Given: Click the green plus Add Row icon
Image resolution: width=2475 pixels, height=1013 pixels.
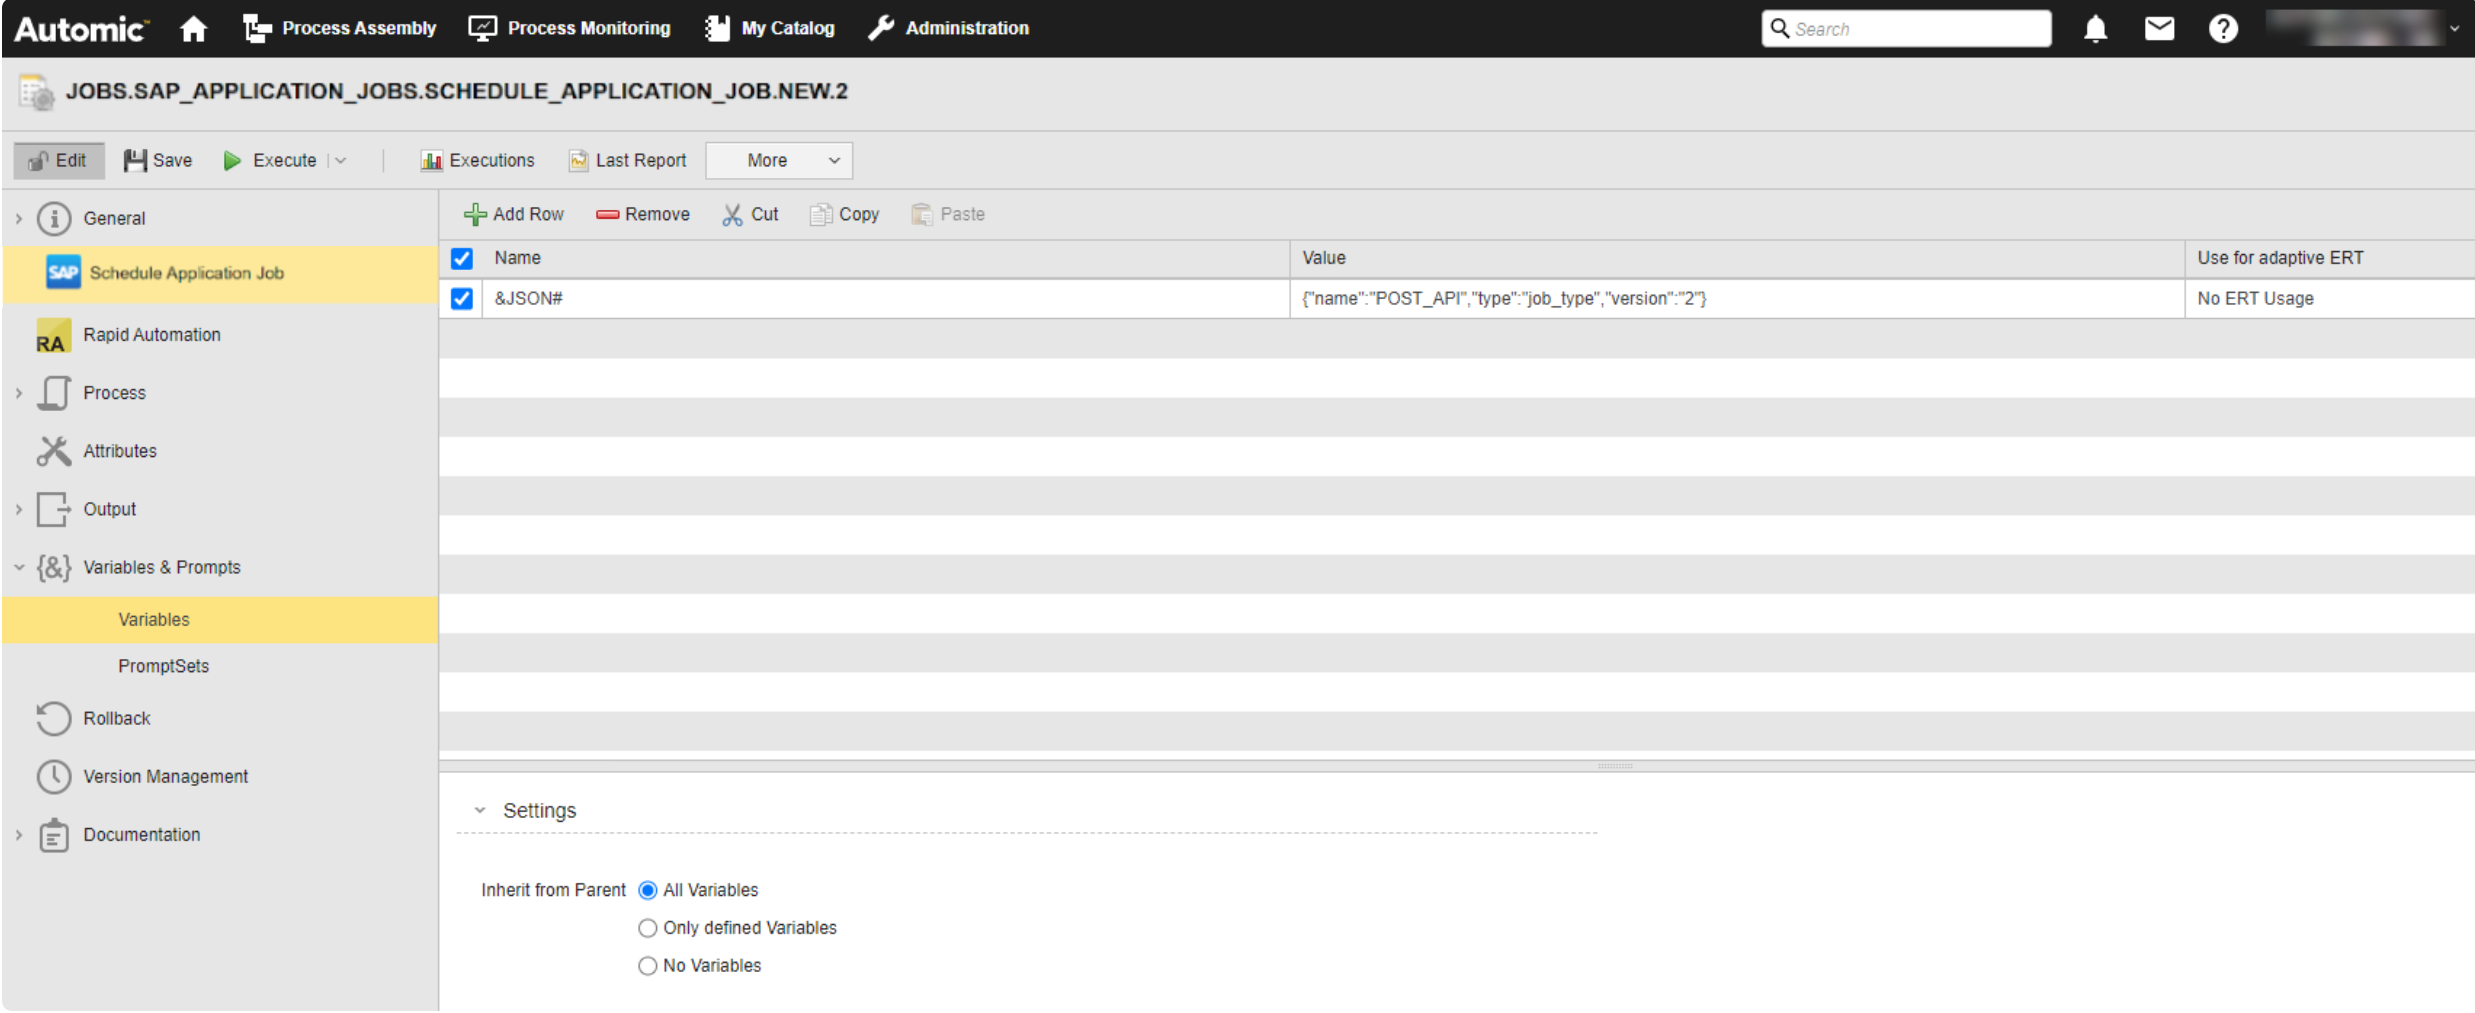Looking at the screenshot, I should (475, 214).
